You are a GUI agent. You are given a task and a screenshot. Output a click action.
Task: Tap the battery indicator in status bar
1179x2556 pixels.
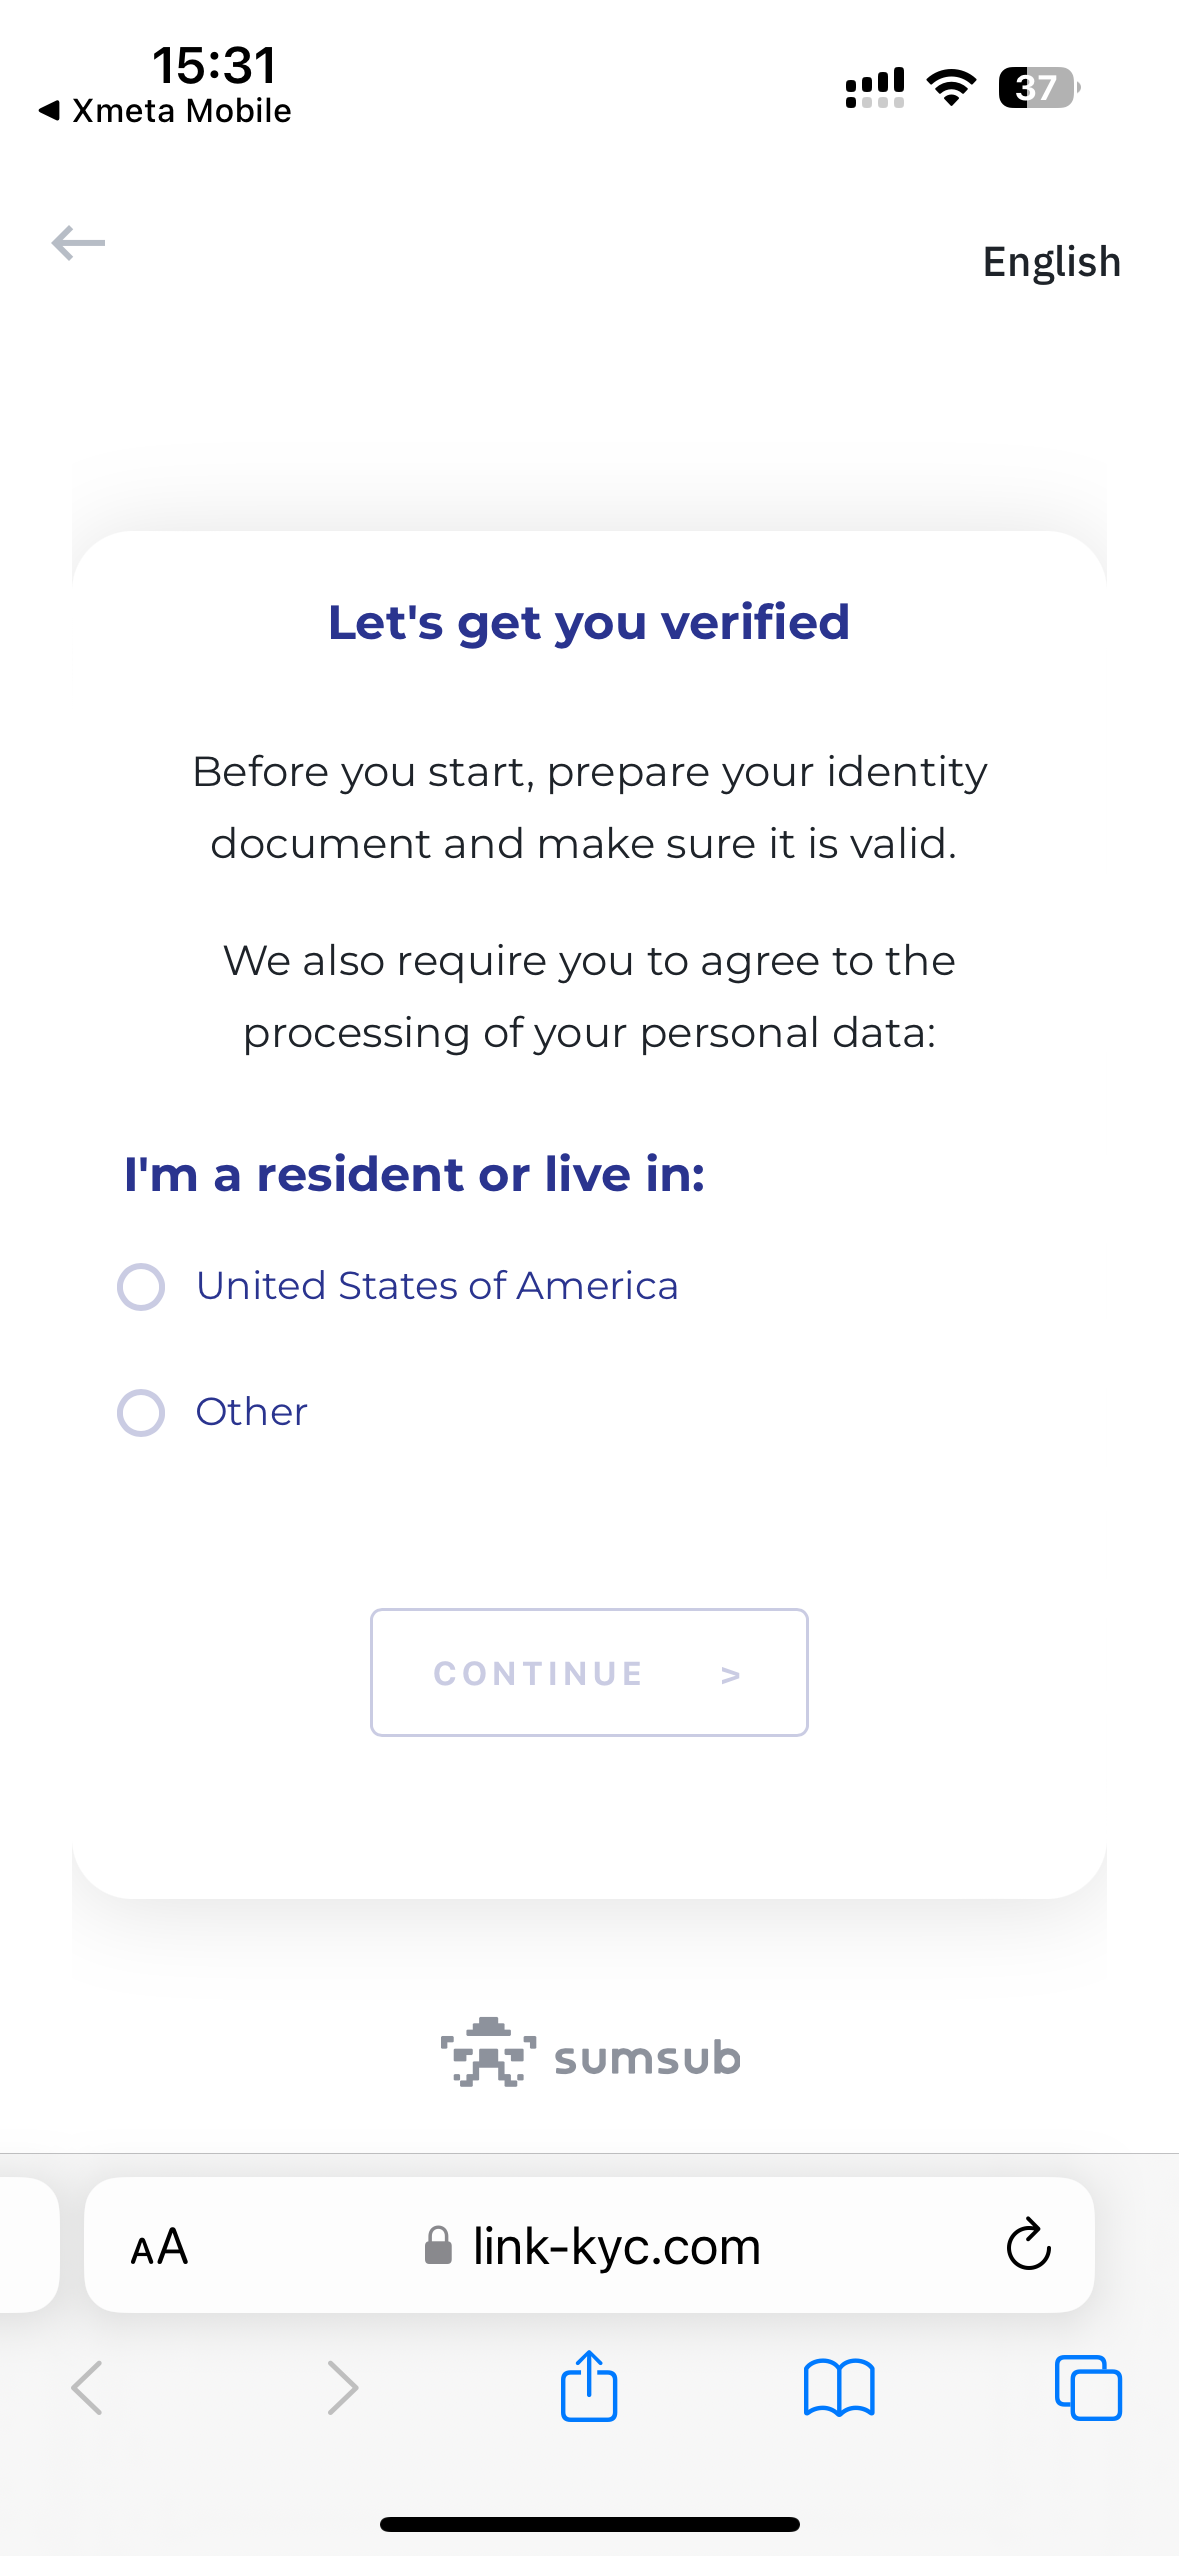pos(1039,88)
